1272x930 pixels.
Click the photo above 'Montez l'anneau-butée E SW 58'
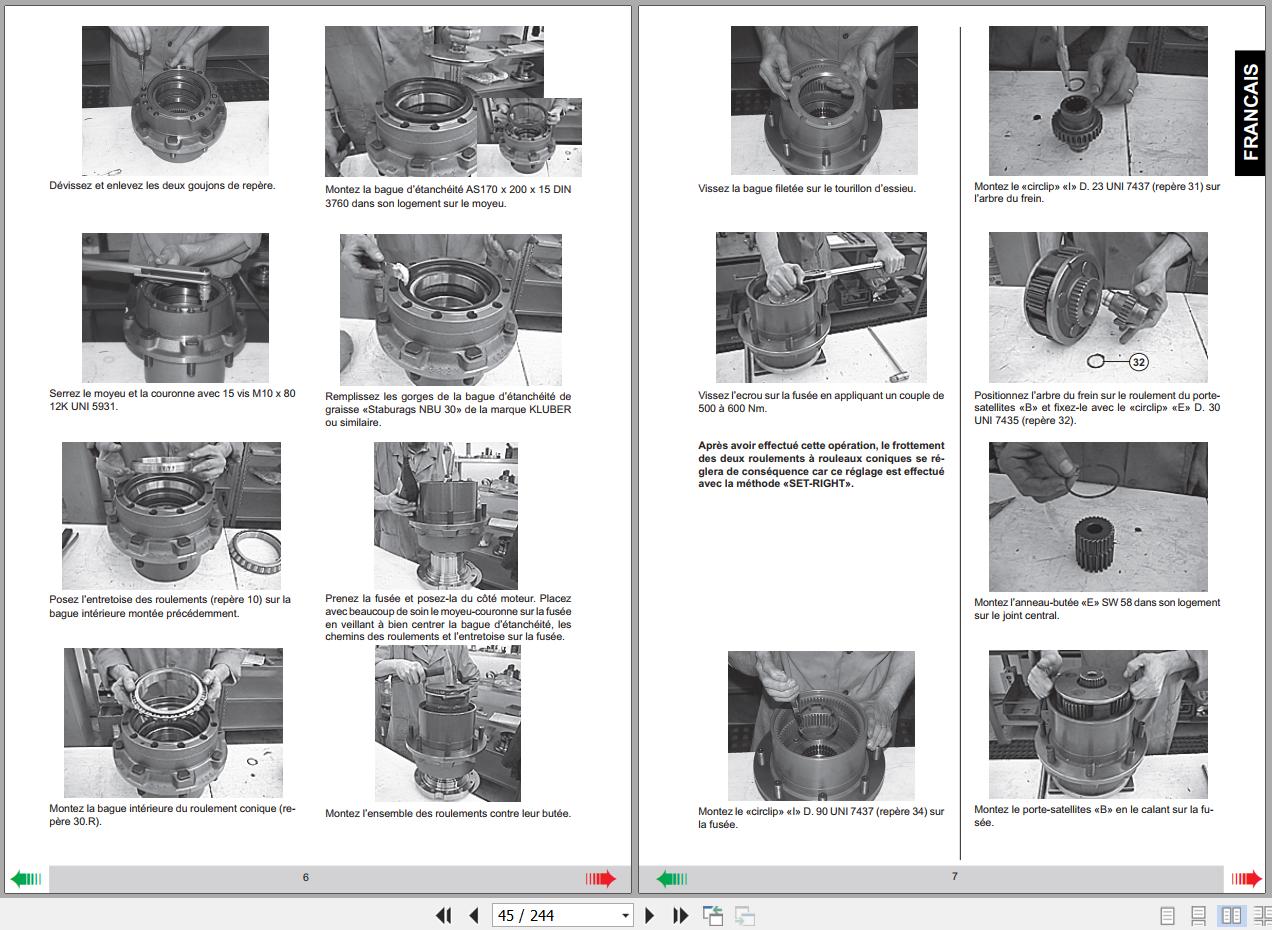tap(1098, 517)
